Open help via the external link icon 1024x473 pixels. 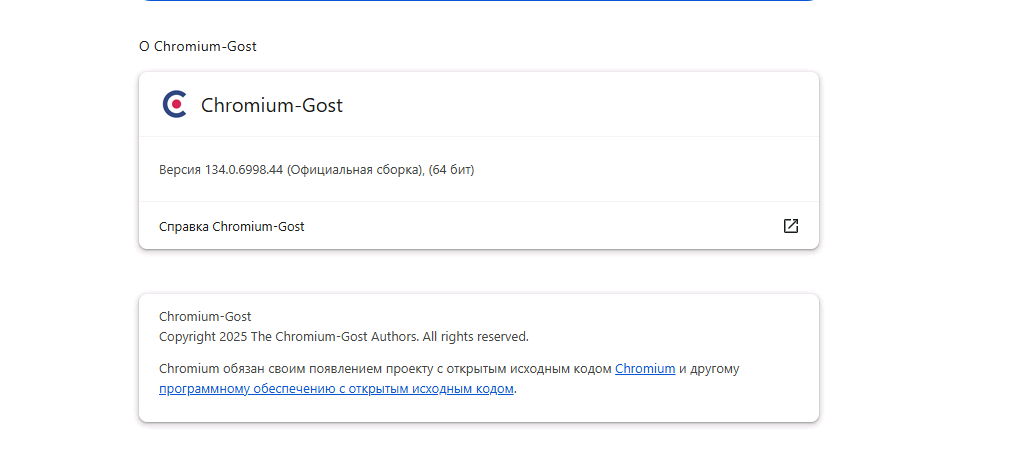click(x=790, y=226)
